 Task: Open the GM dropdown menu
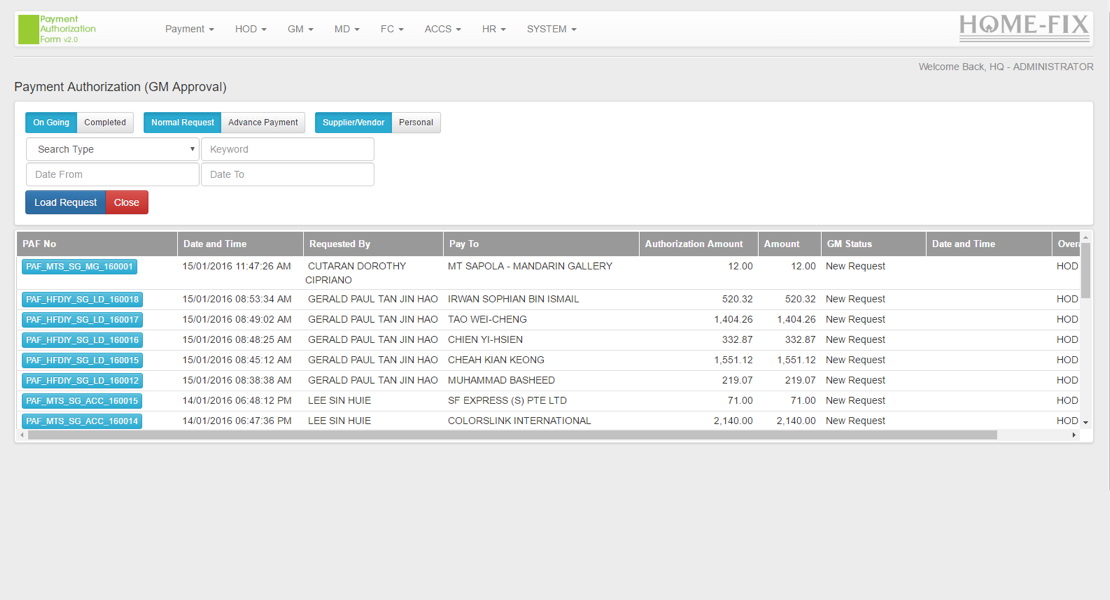tap(299, 29)
